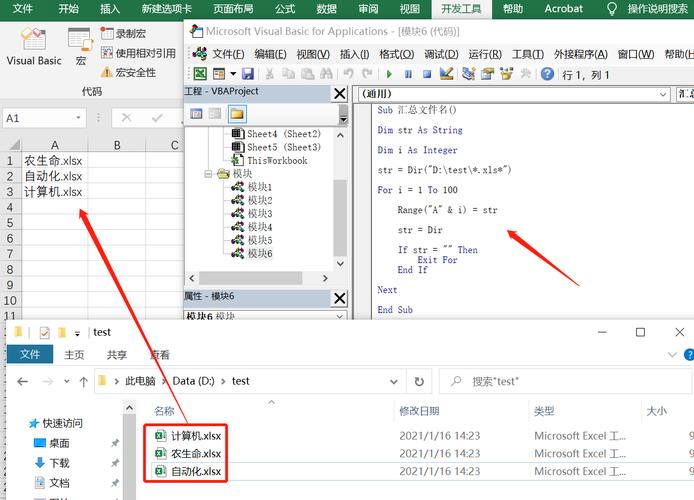
Task: Expand the Explorer ribbon chevron
Action: (672, 354)
